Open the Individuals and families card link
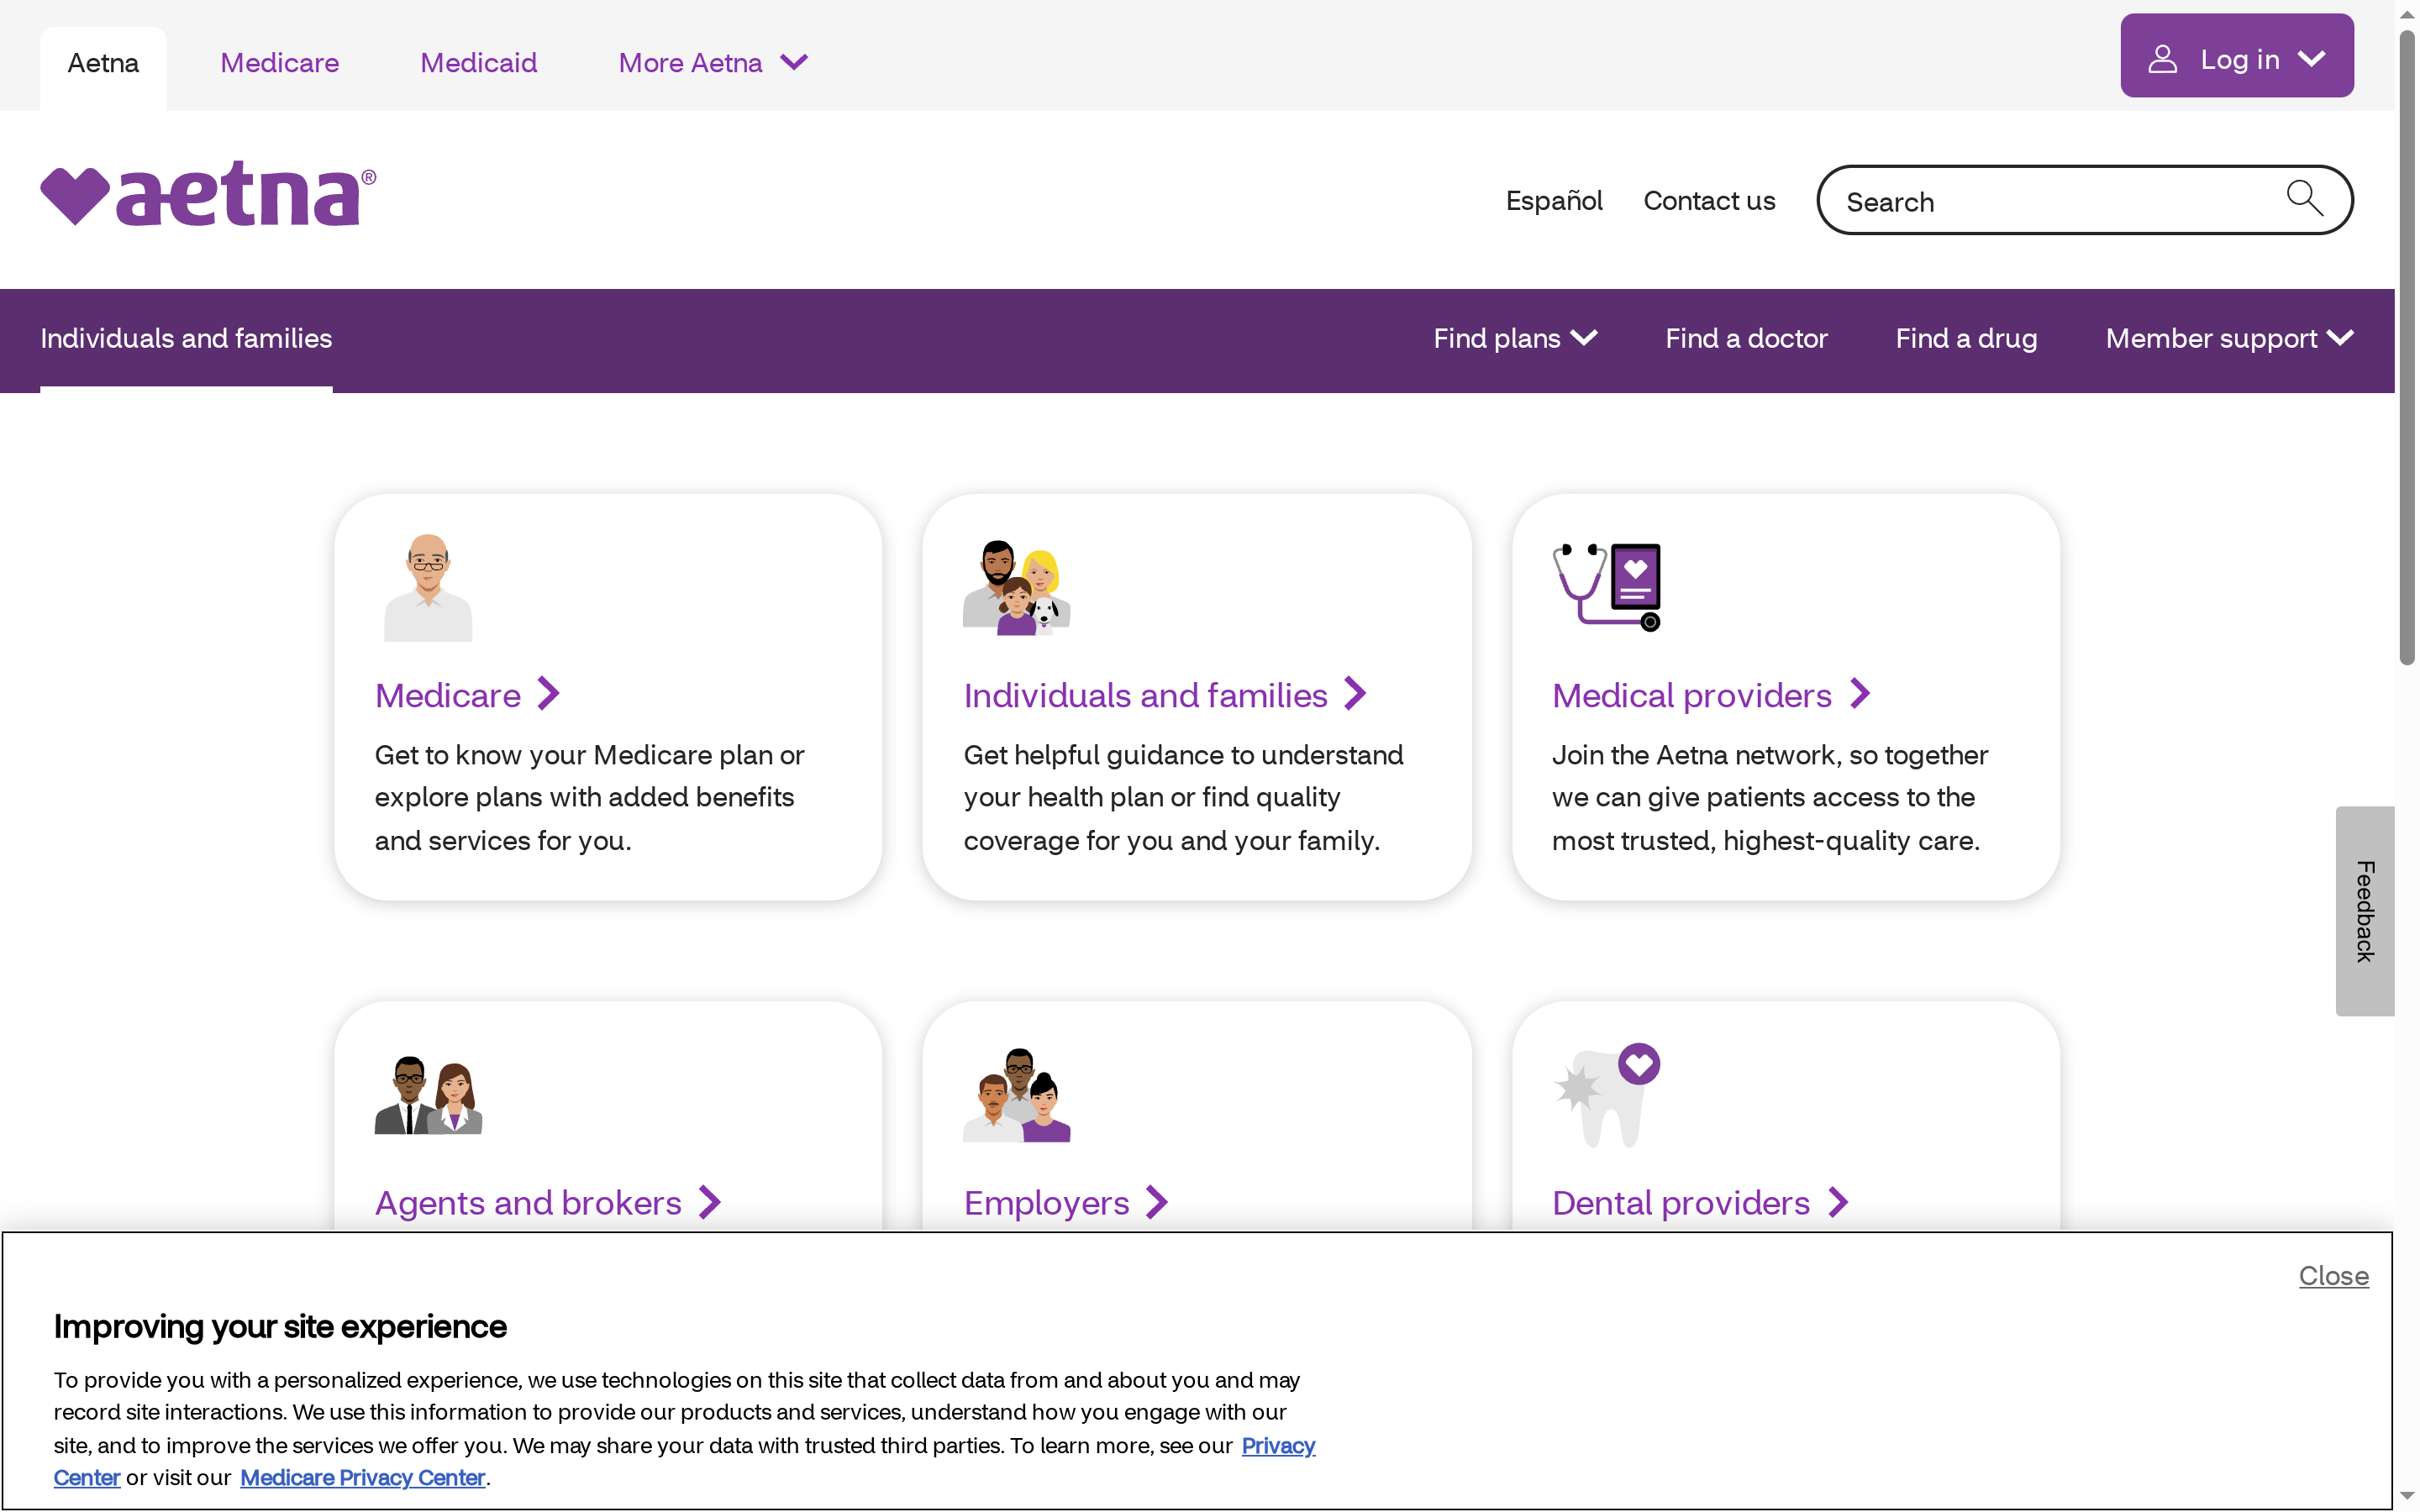This screenshot has height=1512, width=2420. coord(1145,695)
